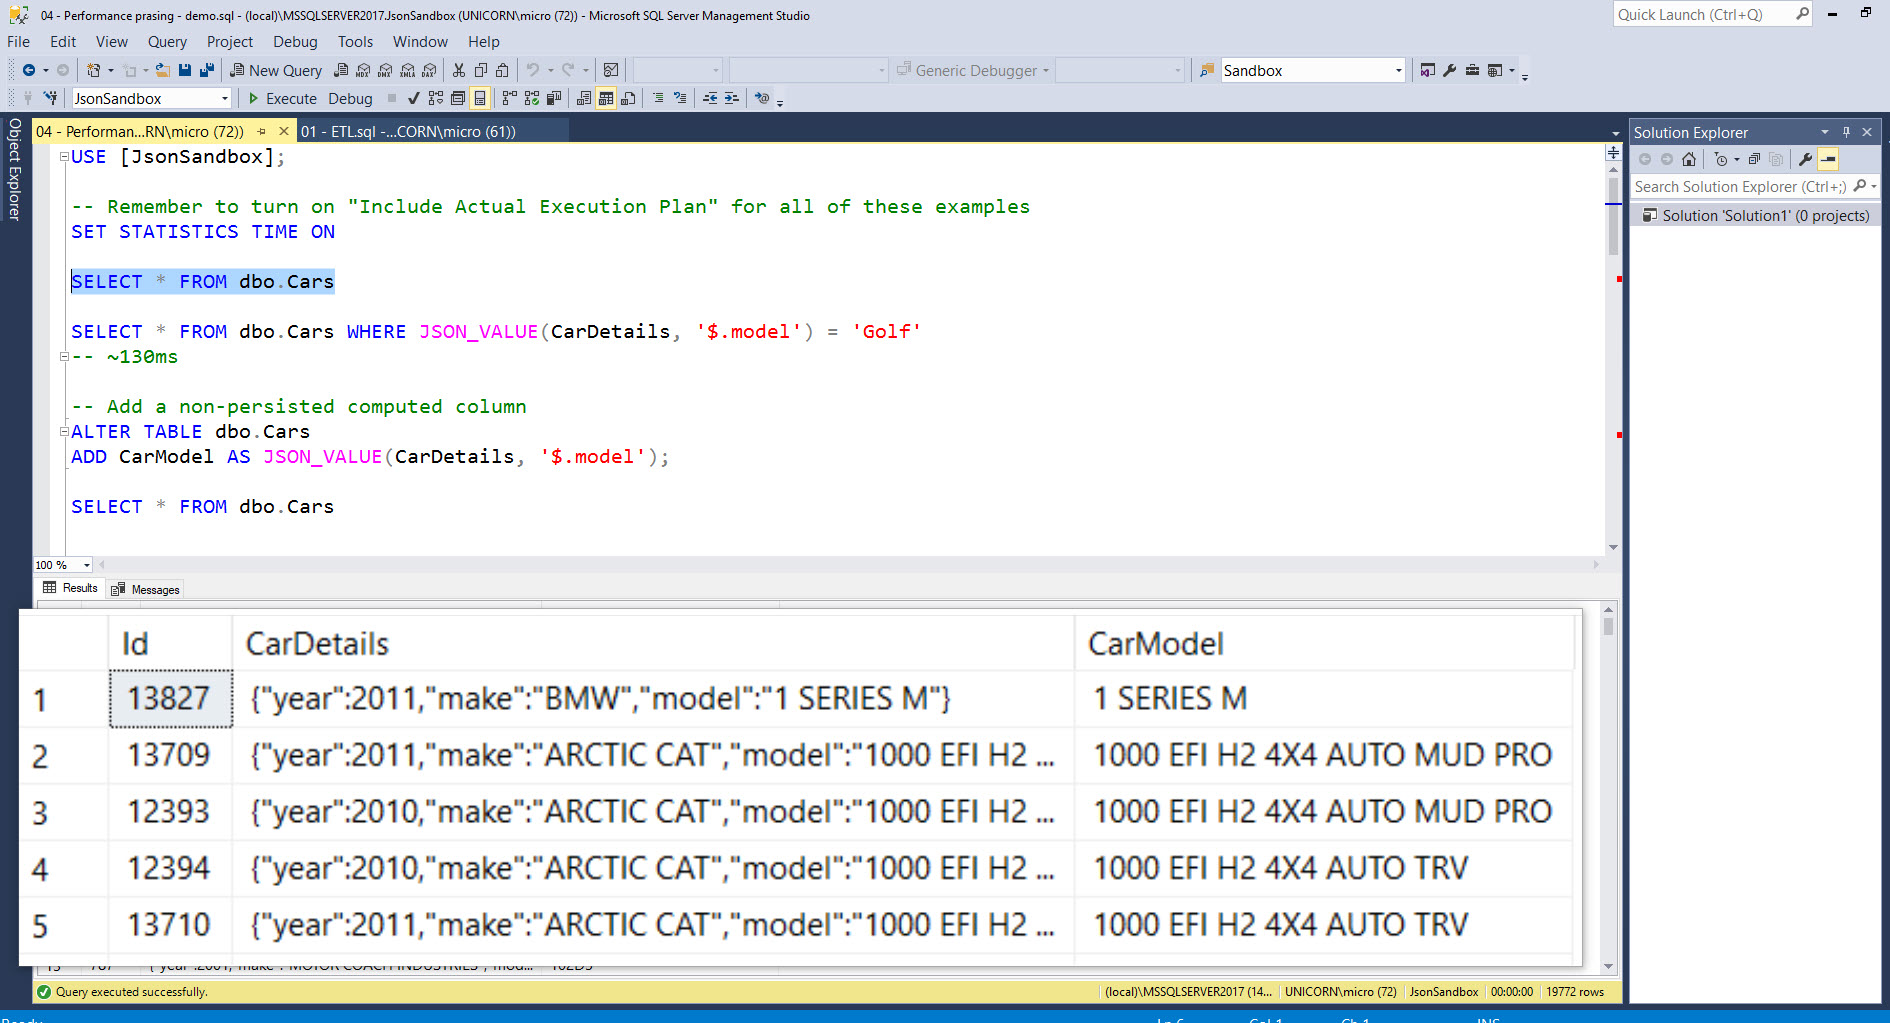Click the Solution Explorer Home icon
Image resolution: width=1890 pixels, height=1023 pixels.
(1689, 159)
